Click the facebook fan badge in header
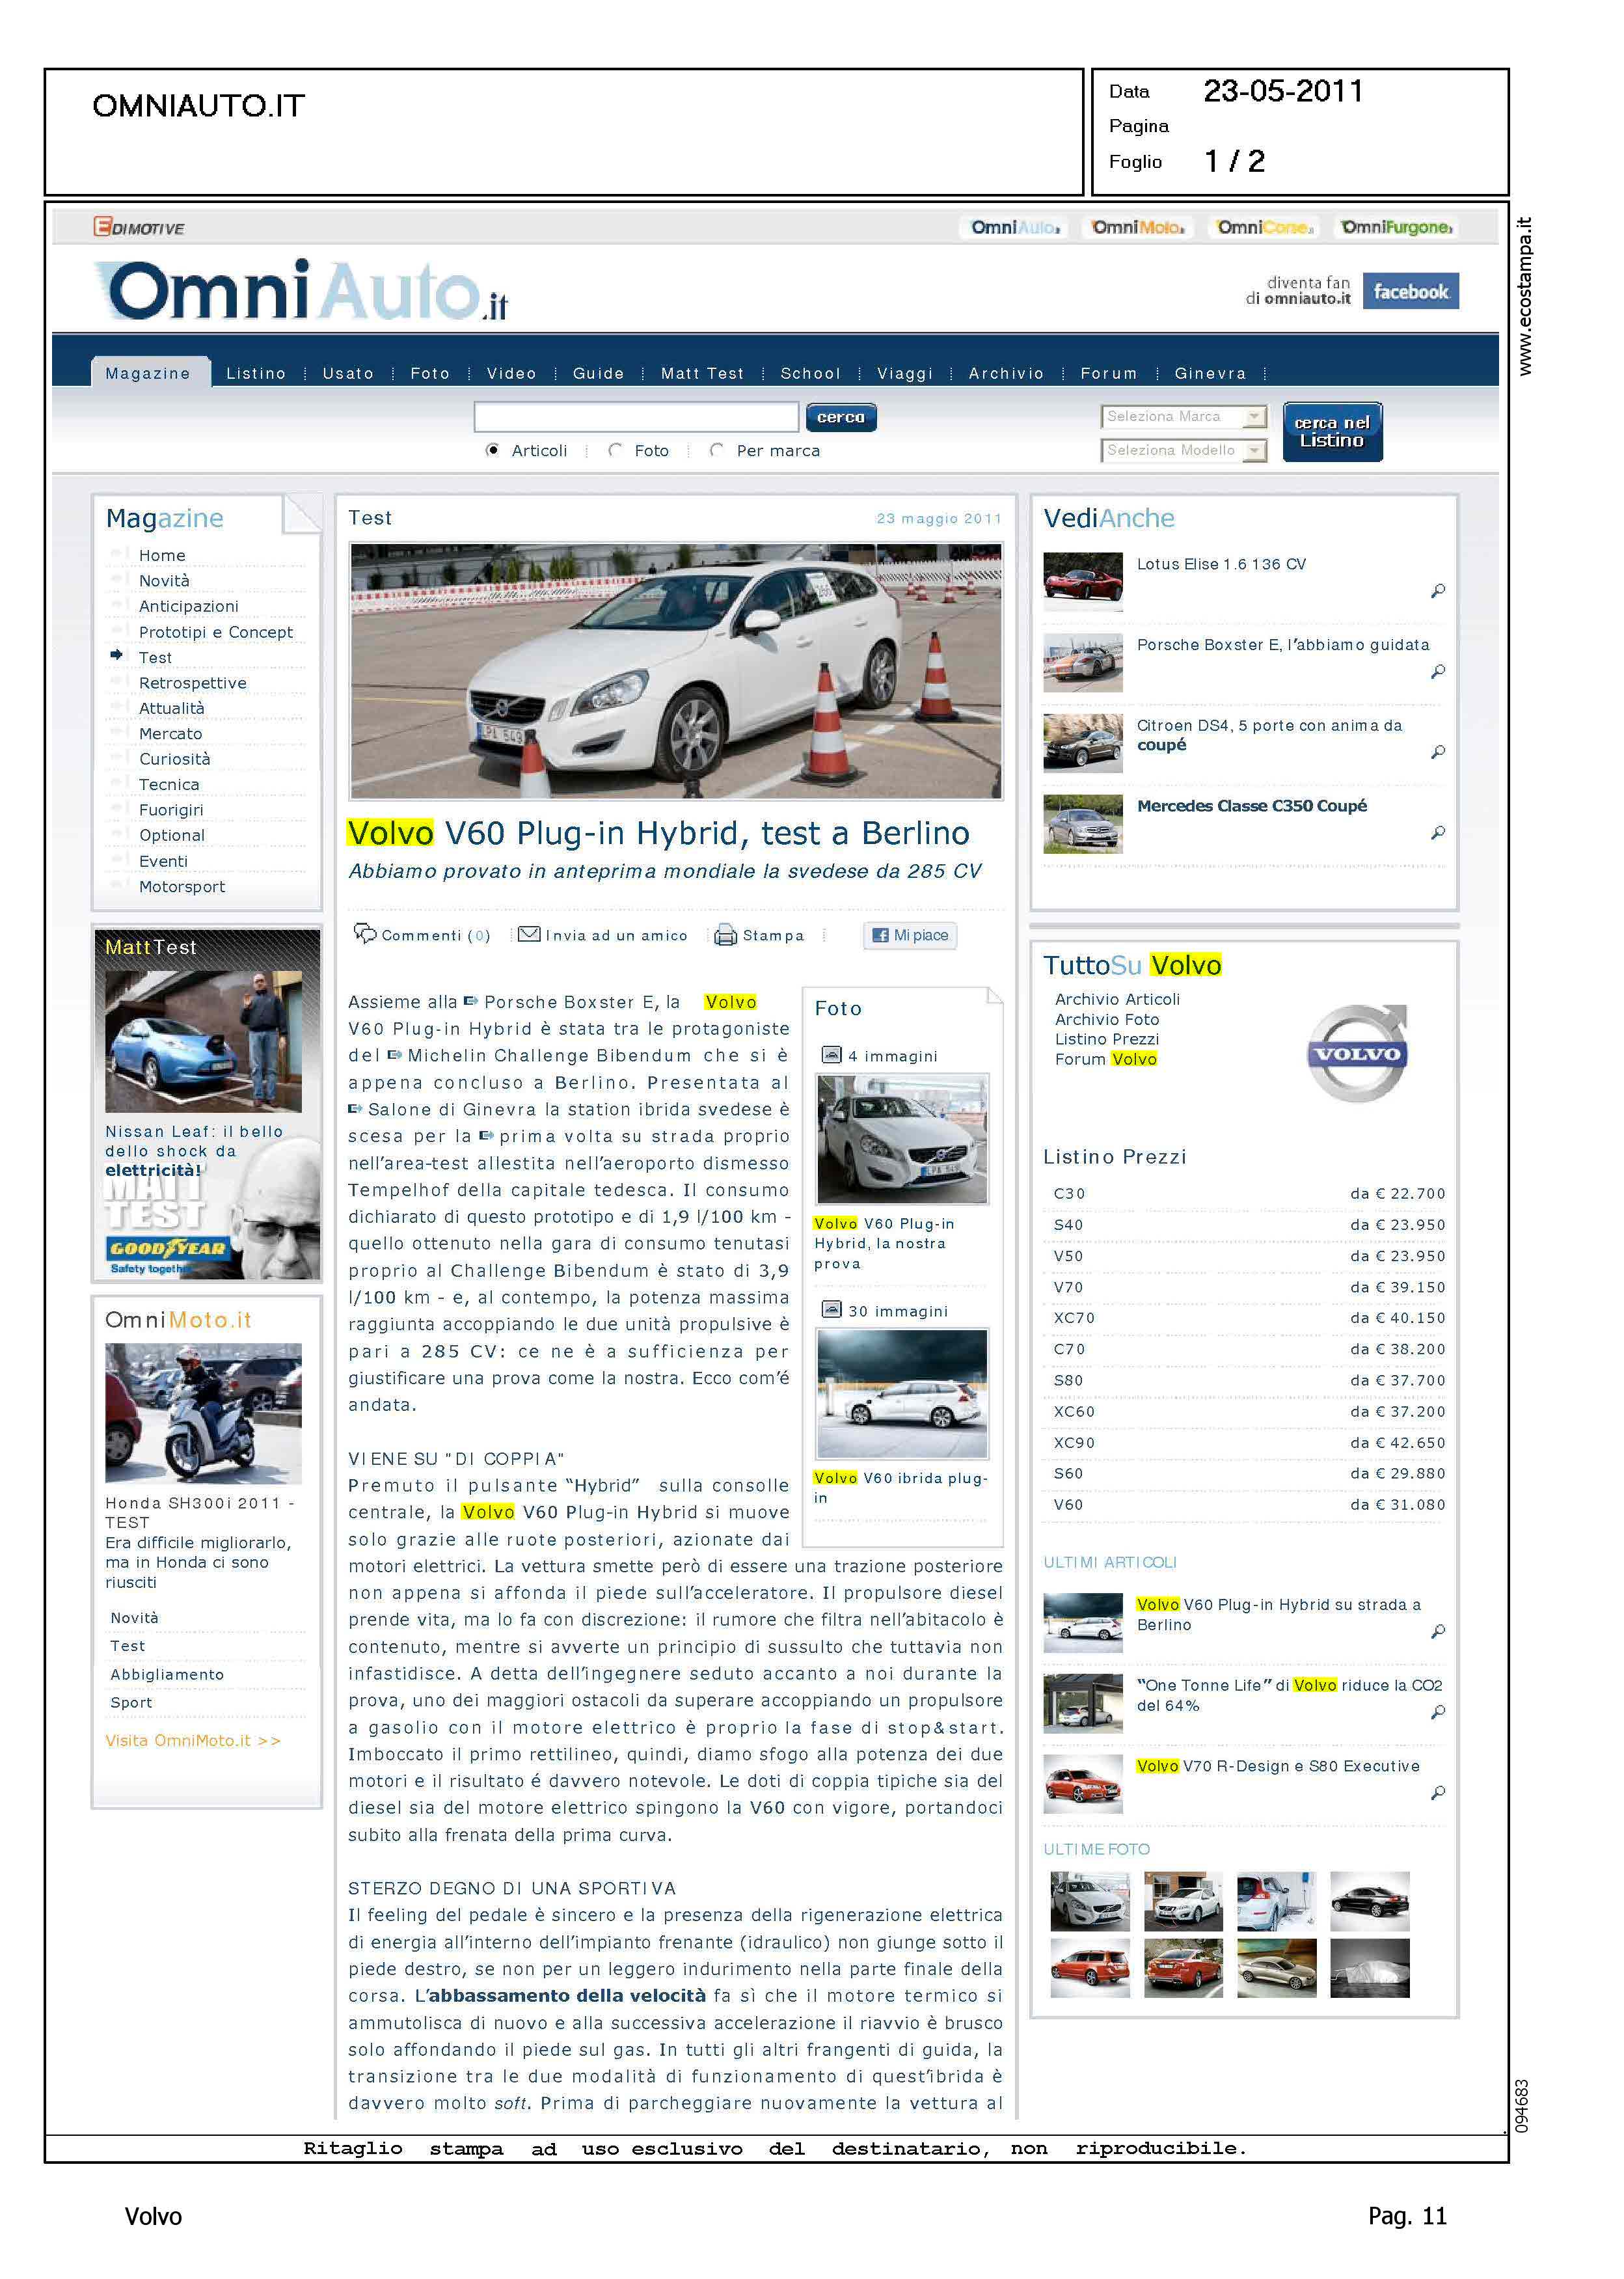1624x2279 pixels. [x=1410, y=291]
